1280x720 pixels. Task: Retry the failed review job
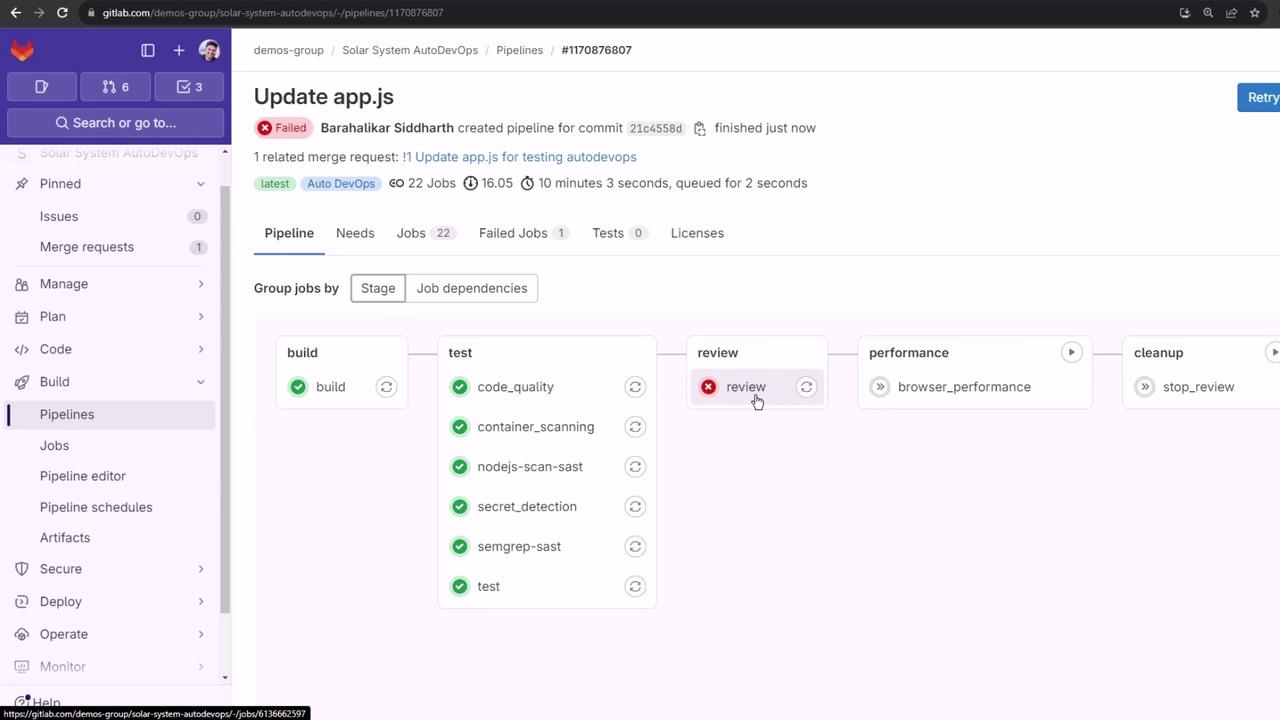click(x=806, y=387)
